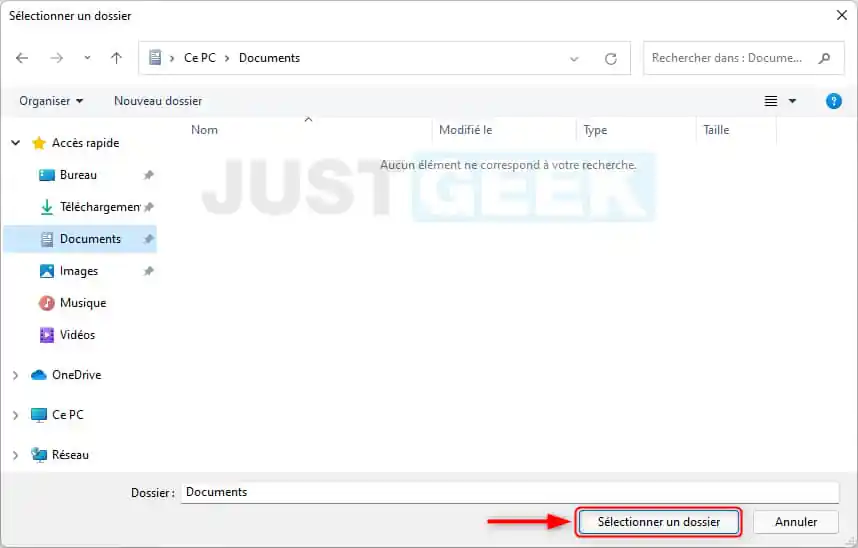Image resolution: width=858 pixels, height=548 pixels.
Task: Select Documents in the address path
Action: click(269, 57)
